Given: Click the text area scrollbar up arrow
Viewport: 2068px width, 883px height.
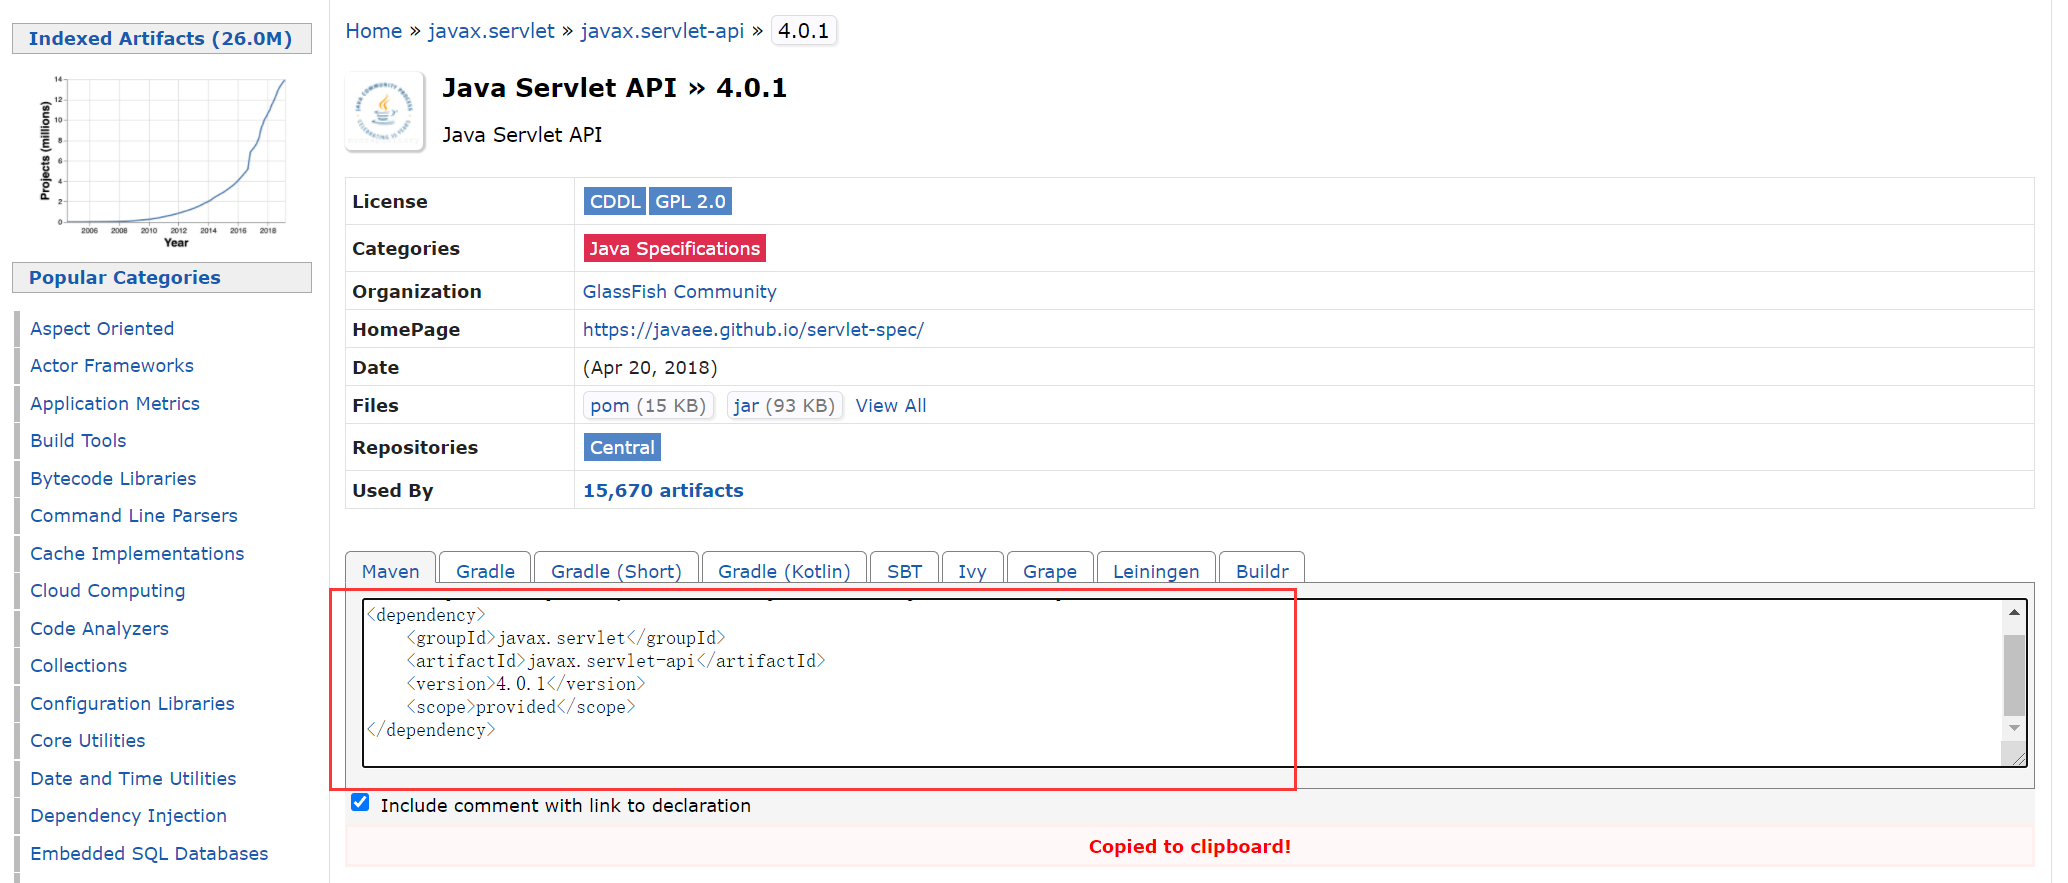Looking at the screenshot, I should [2014, 612].
